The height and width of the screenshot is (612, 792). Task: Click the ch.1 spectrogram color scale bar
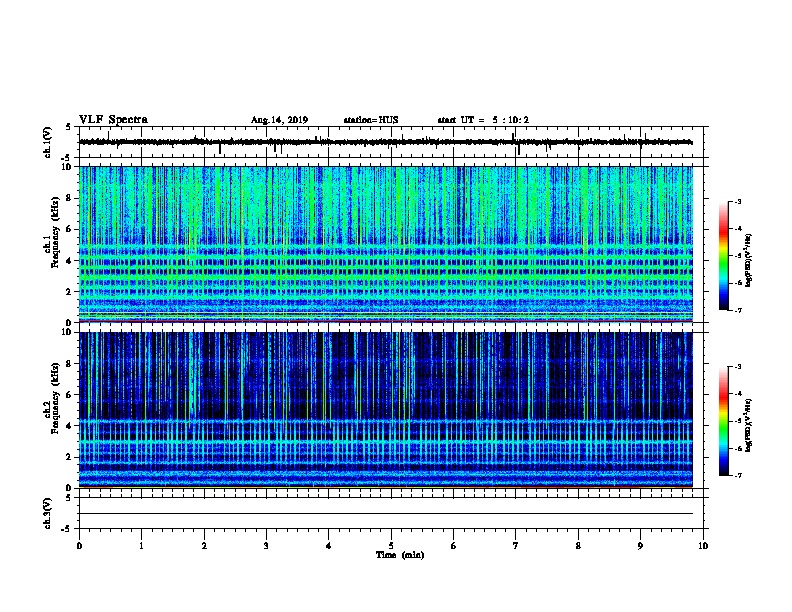[724, 256]
